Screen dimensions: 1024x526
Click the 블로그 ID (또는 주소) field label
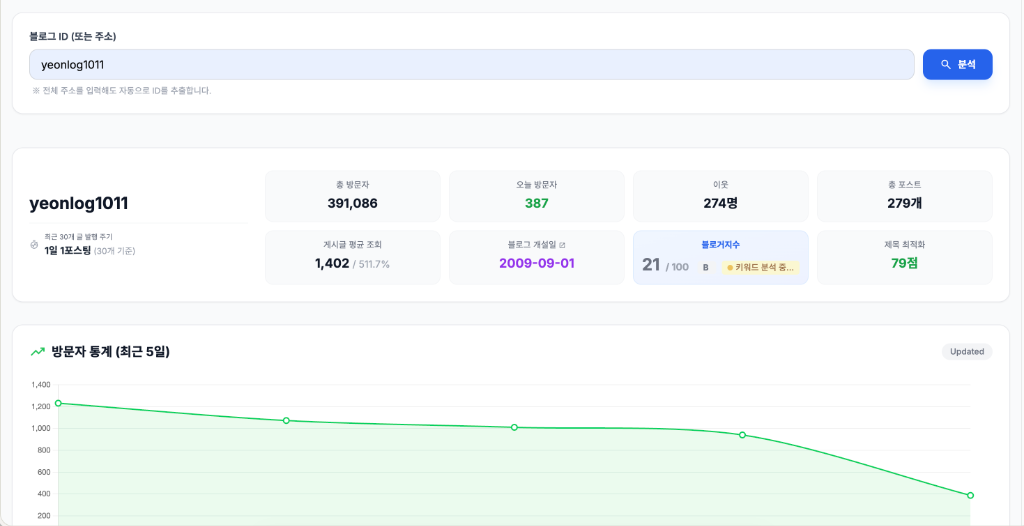click(x=73, y=37)
